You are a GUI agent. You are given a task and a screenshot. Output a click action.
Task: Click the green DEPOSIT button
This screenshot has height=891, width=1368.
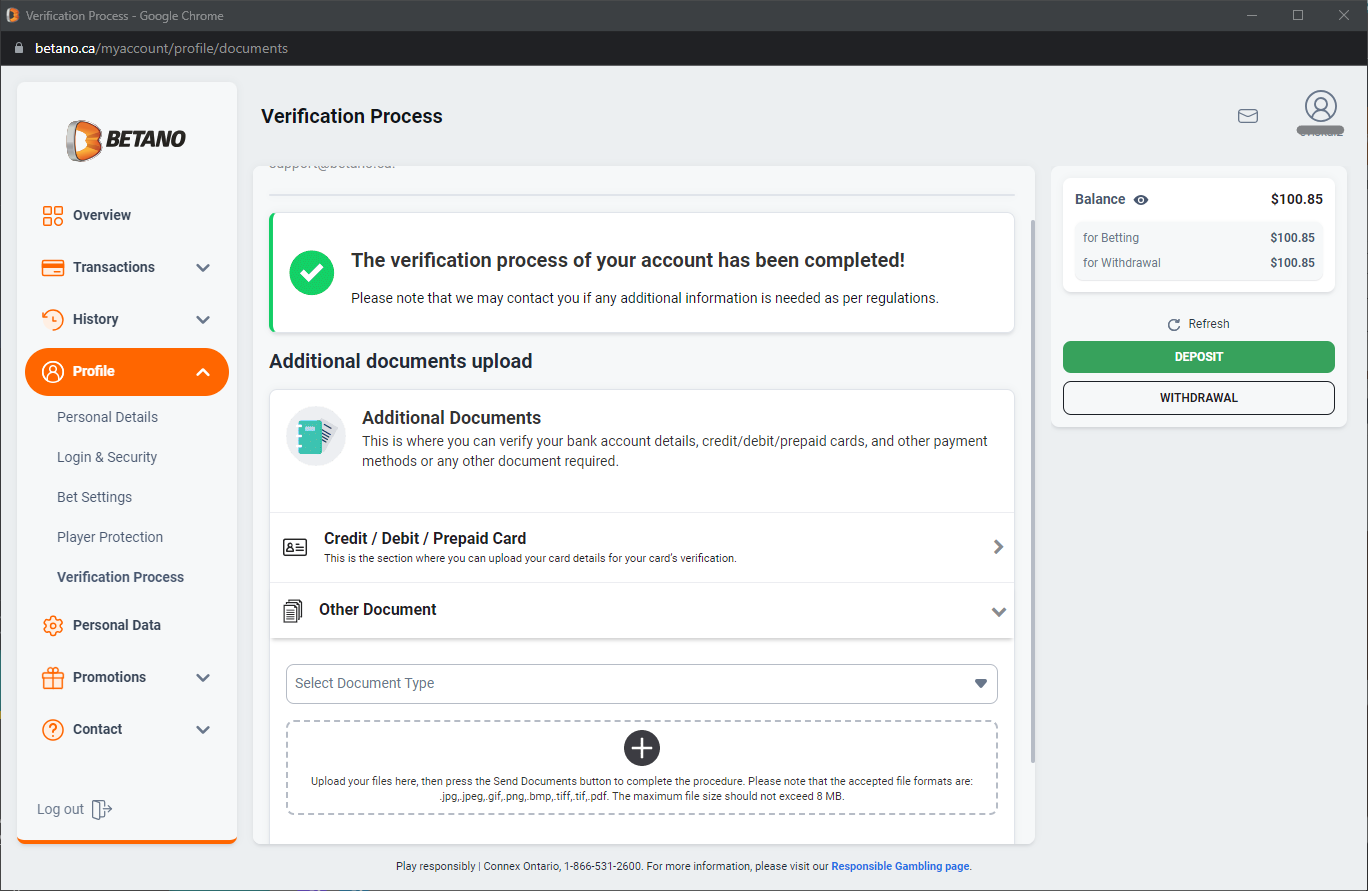tap(1198, 357)
